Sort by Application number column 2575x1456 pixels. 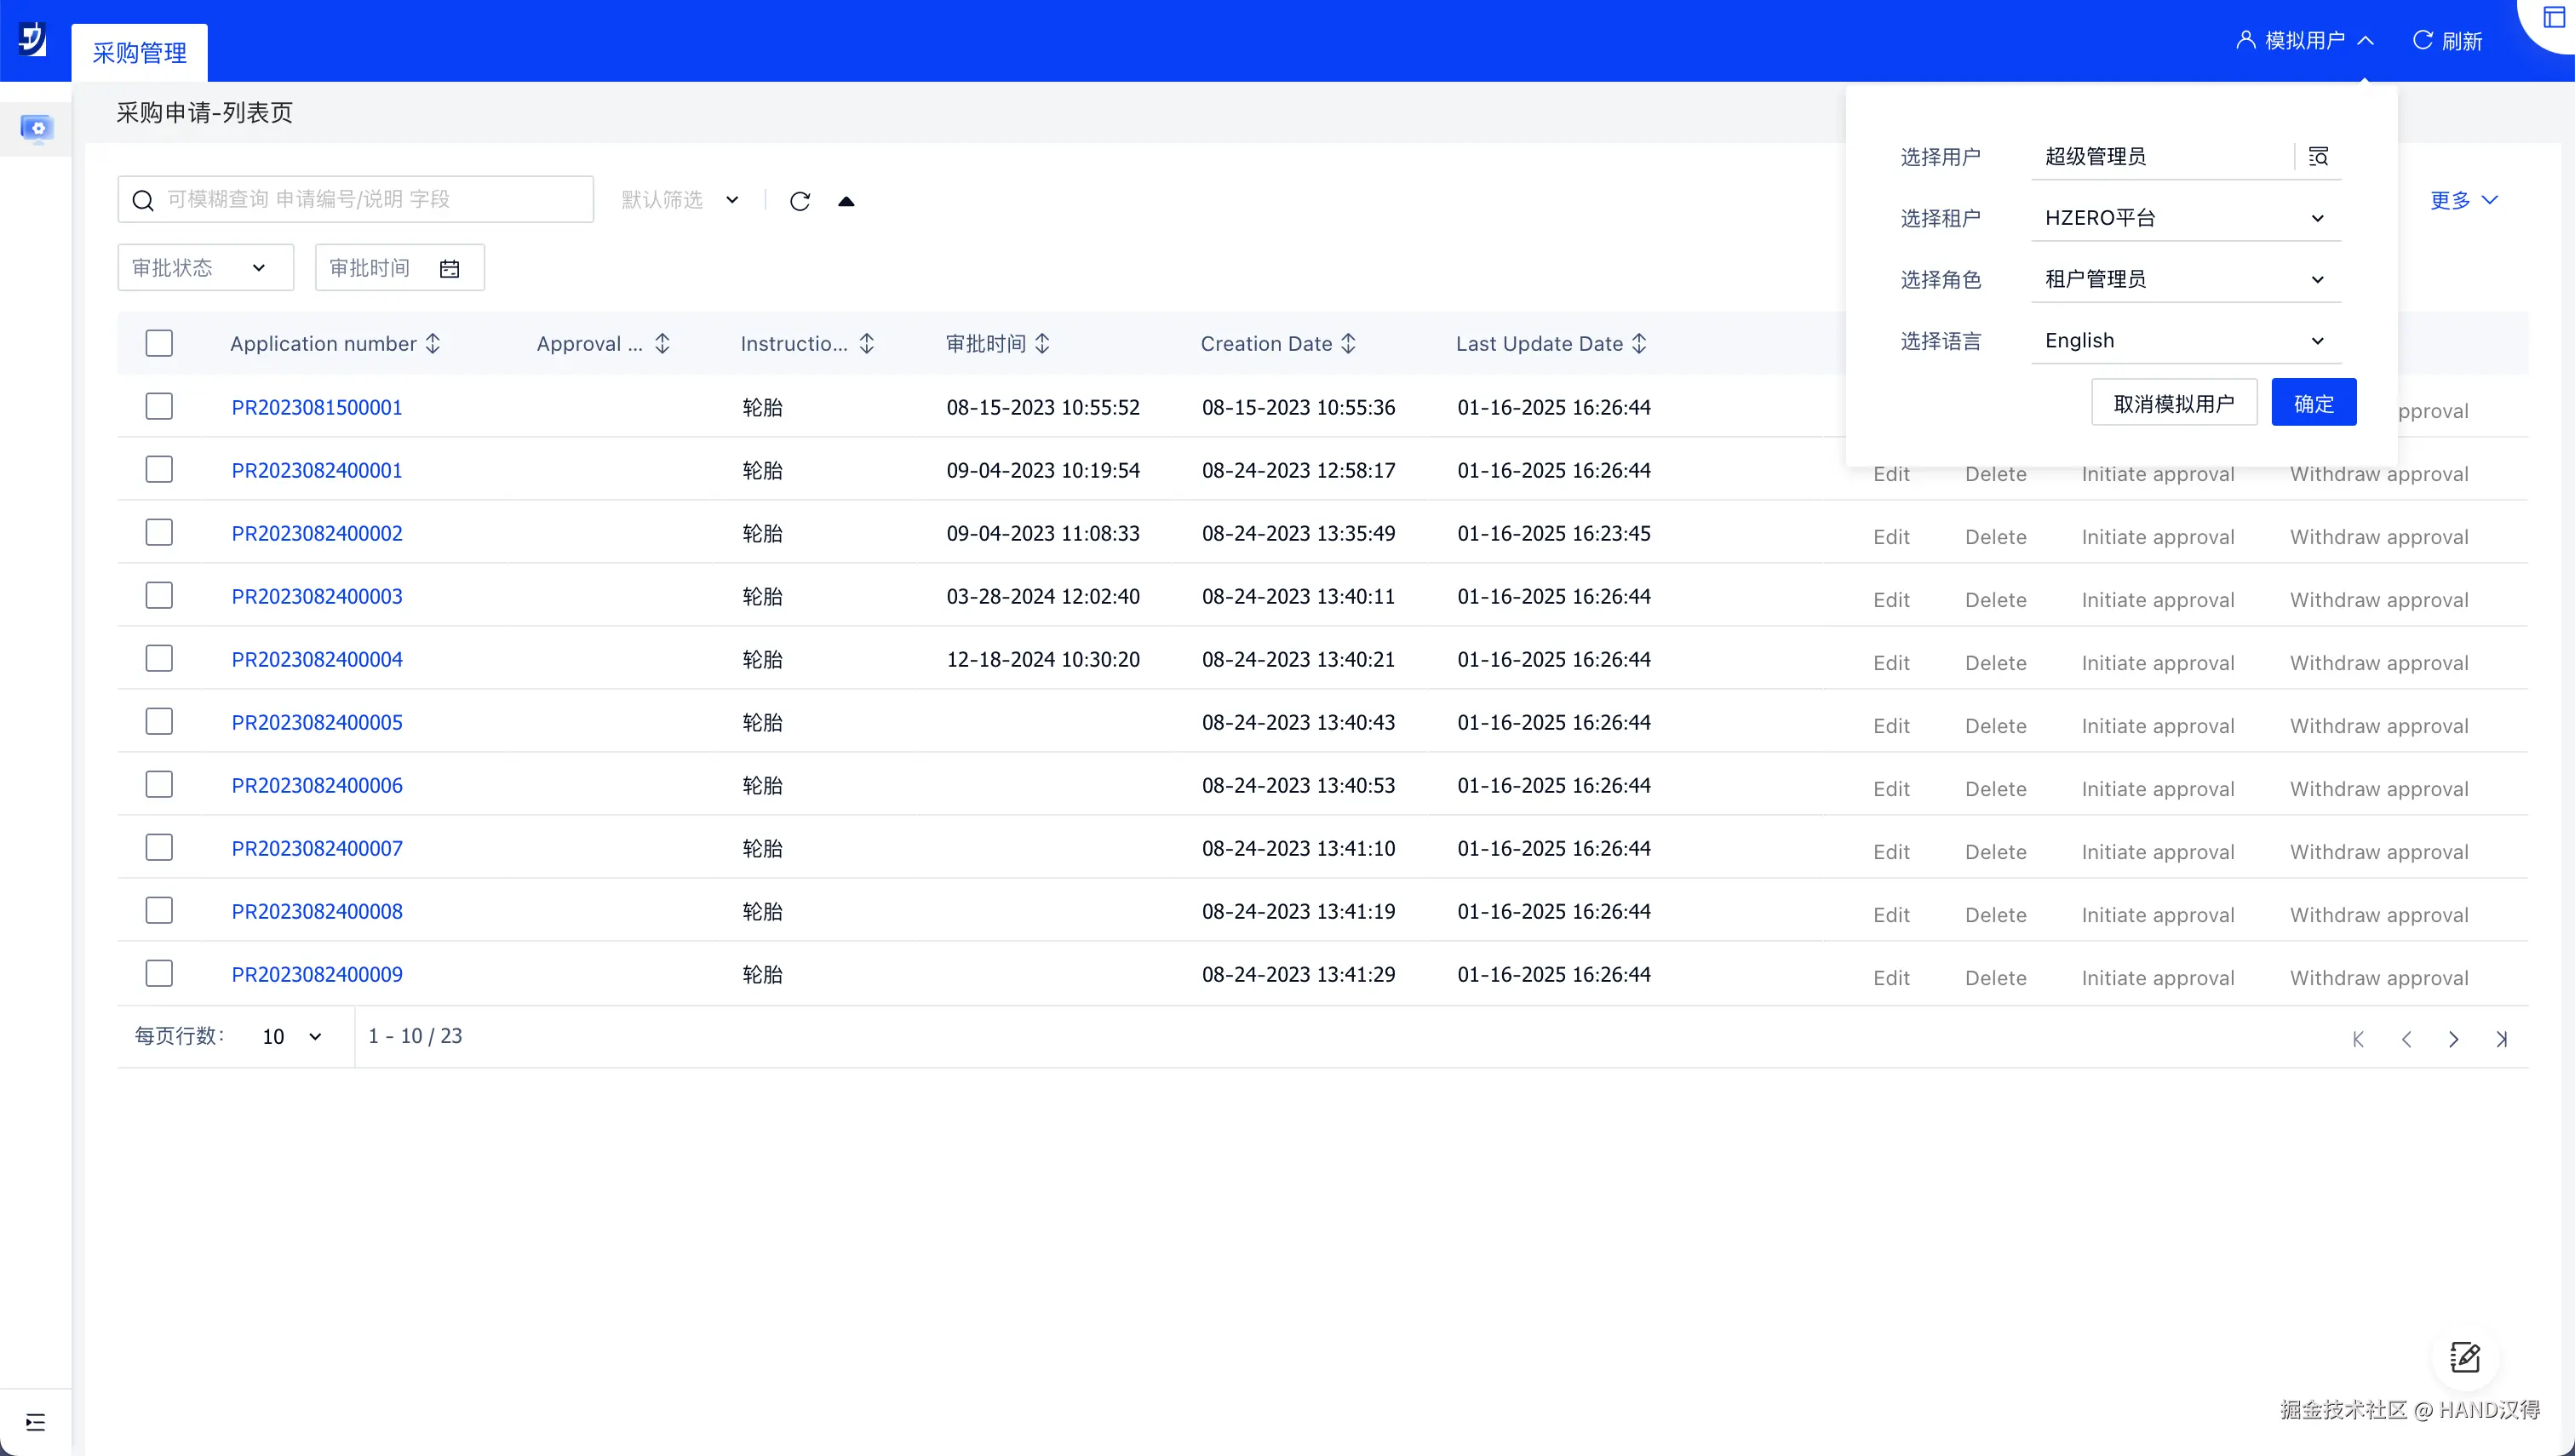(433, 343)
